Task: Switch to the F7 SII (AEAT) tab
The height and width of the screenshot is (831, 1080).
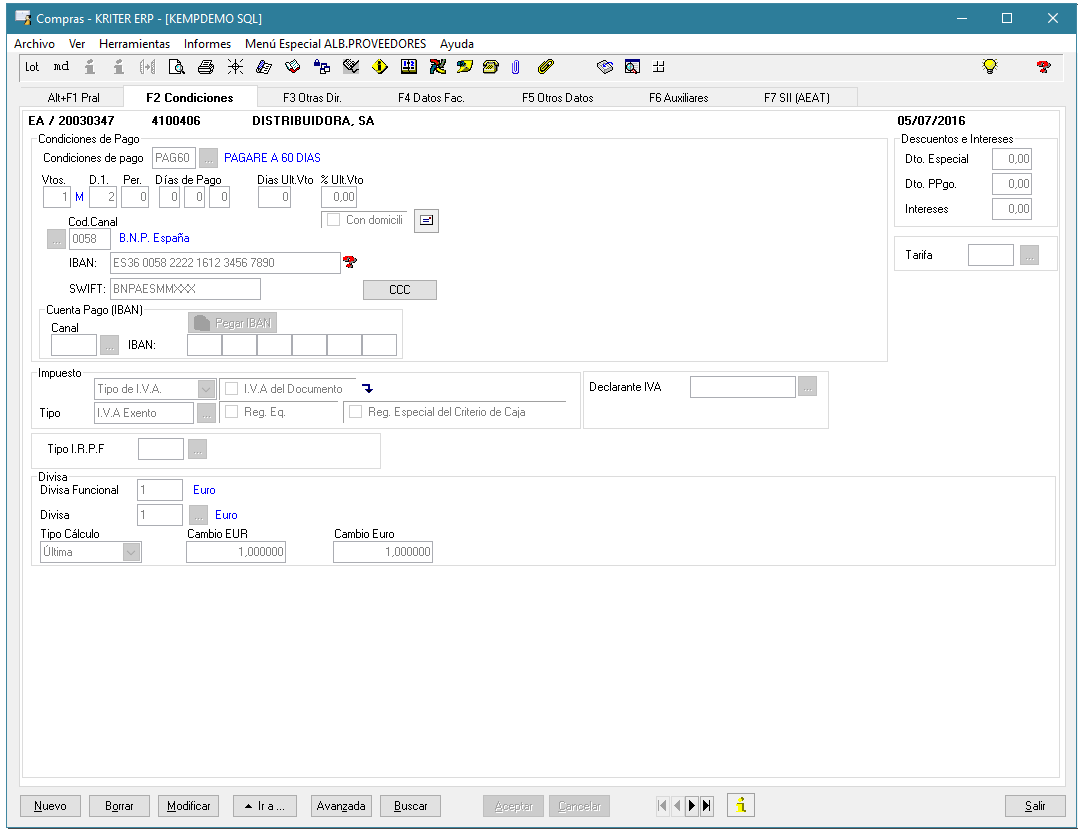Action: pyautogui.click(x=796, y=97)
